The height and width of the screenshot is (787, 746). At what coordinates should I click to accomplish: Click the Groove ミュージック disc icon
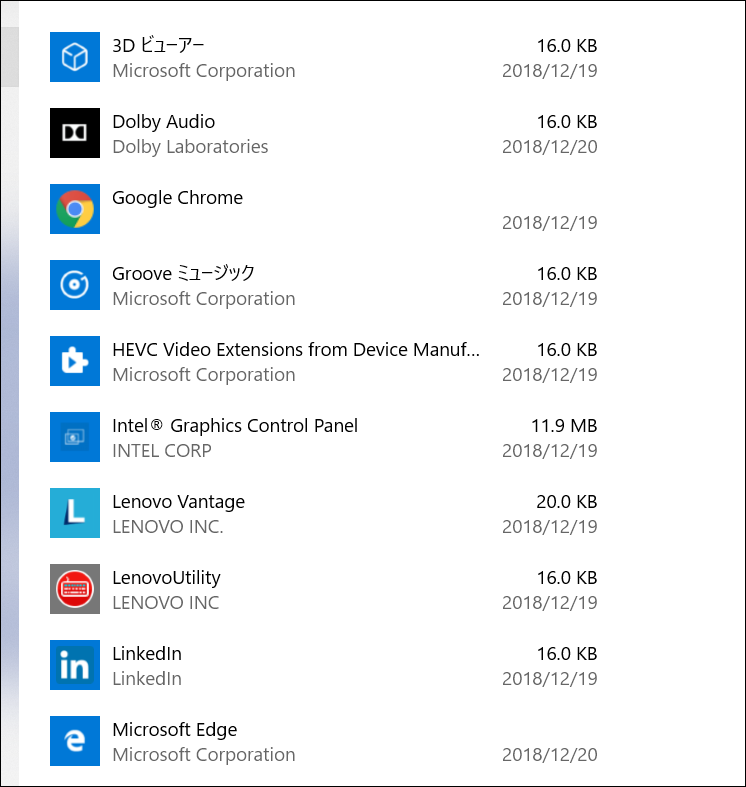tap(75, 285)
